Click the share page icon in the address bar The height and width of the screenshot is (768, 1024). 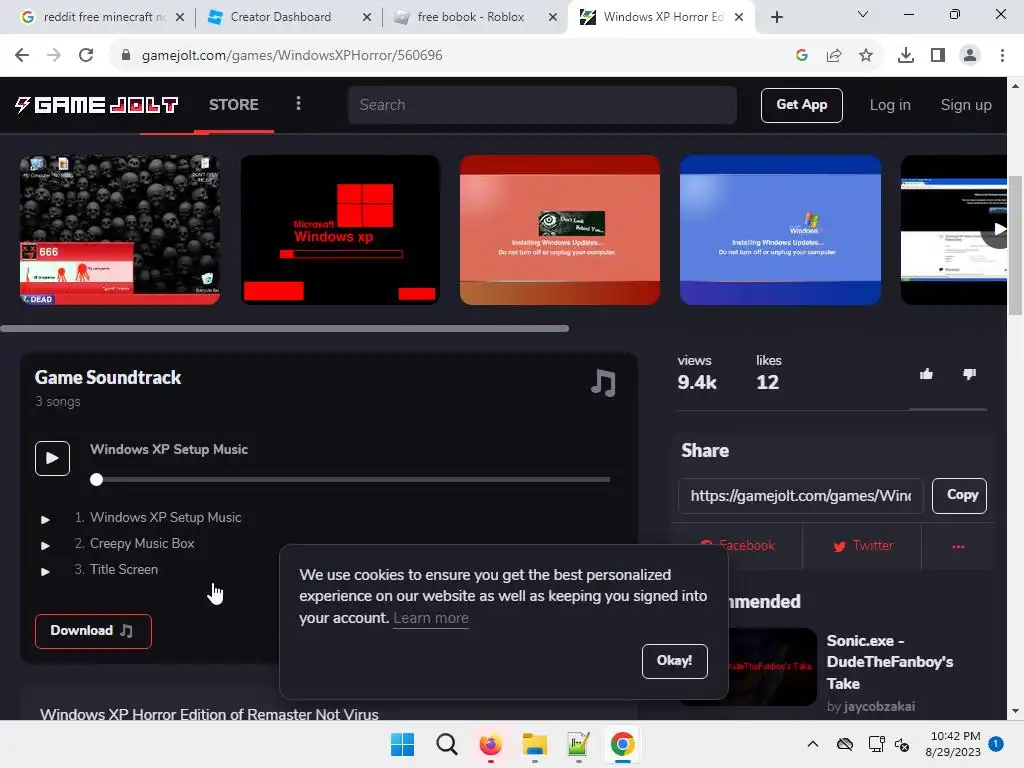tap(834, 56)
